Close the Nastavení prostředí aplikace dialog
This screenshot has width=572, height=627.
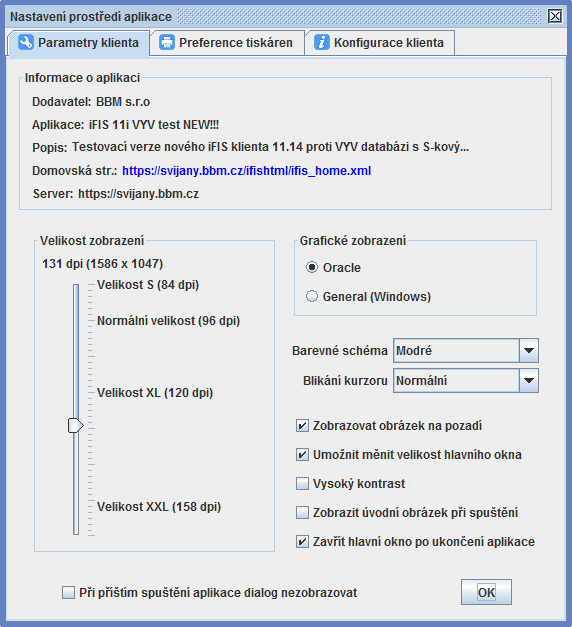coord(555,16)
